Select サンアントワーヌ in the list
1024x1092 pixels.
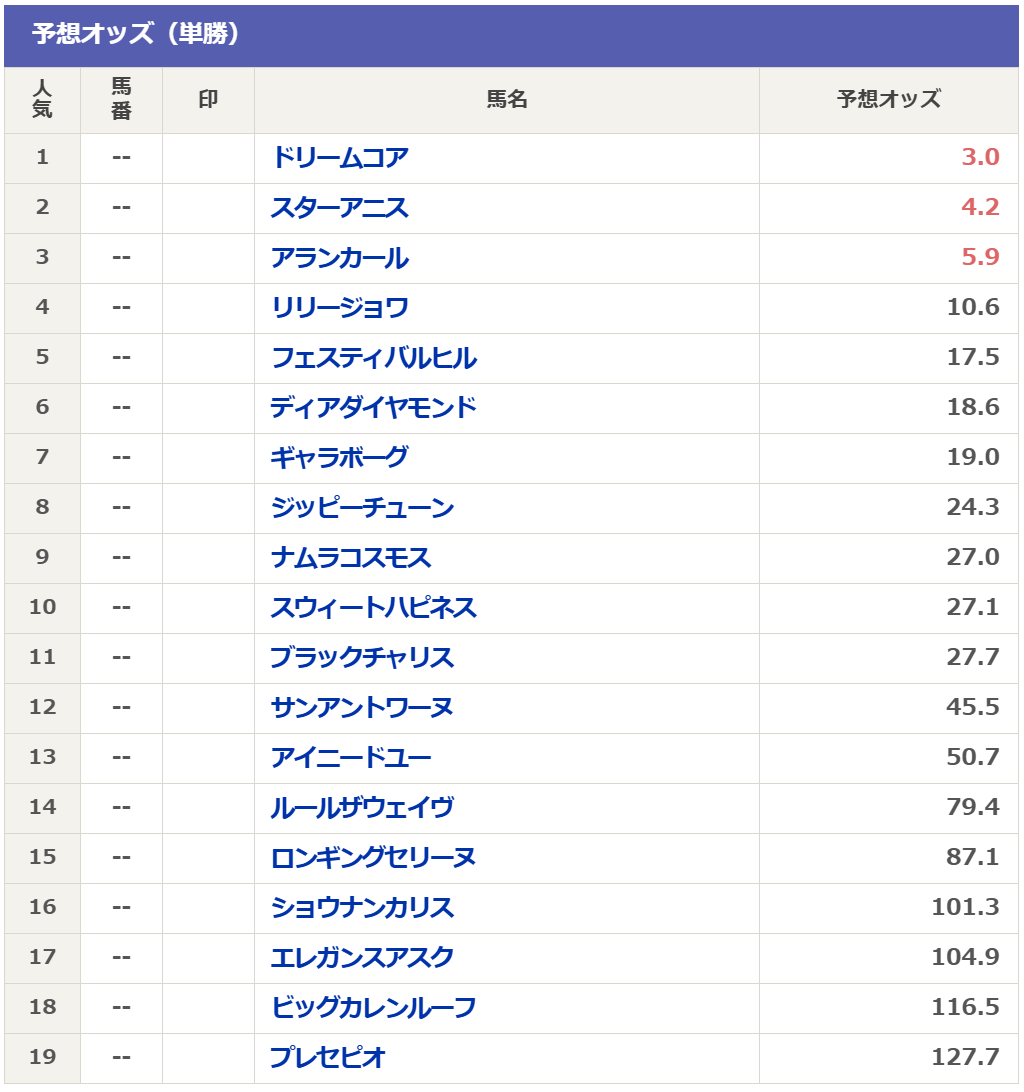(x=362, y=708)
